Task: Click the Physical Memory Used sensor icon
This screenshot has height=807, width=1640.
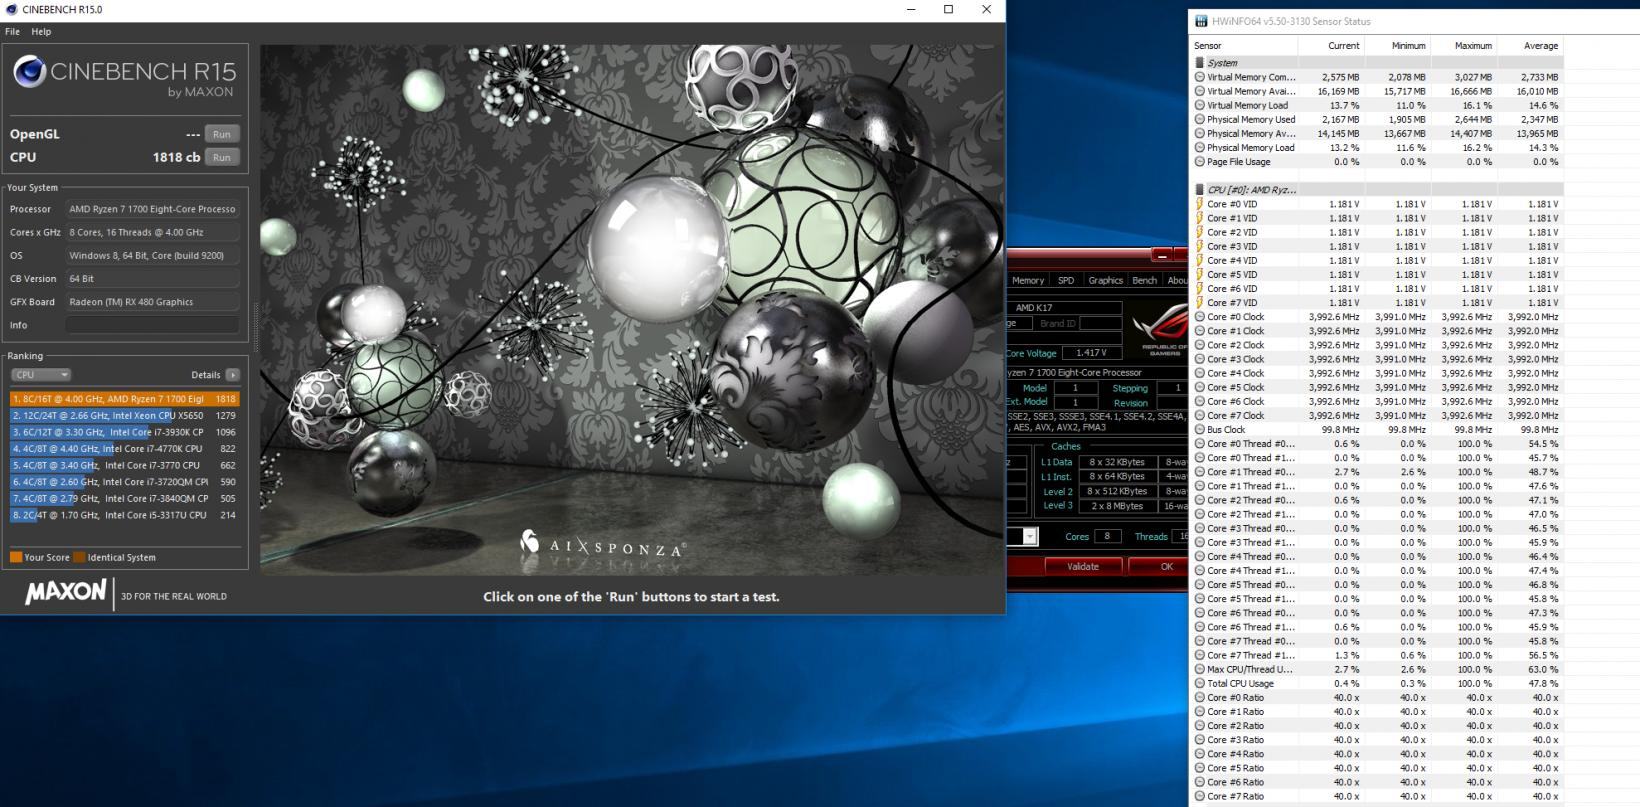Action: [1200, 119]
